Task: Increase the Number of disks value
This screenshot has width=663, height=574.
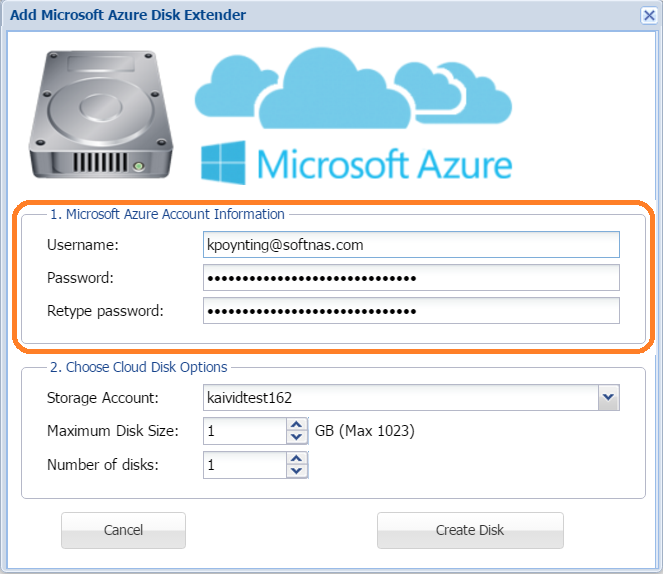Action: pyautogui.click(x=297, y=458)
